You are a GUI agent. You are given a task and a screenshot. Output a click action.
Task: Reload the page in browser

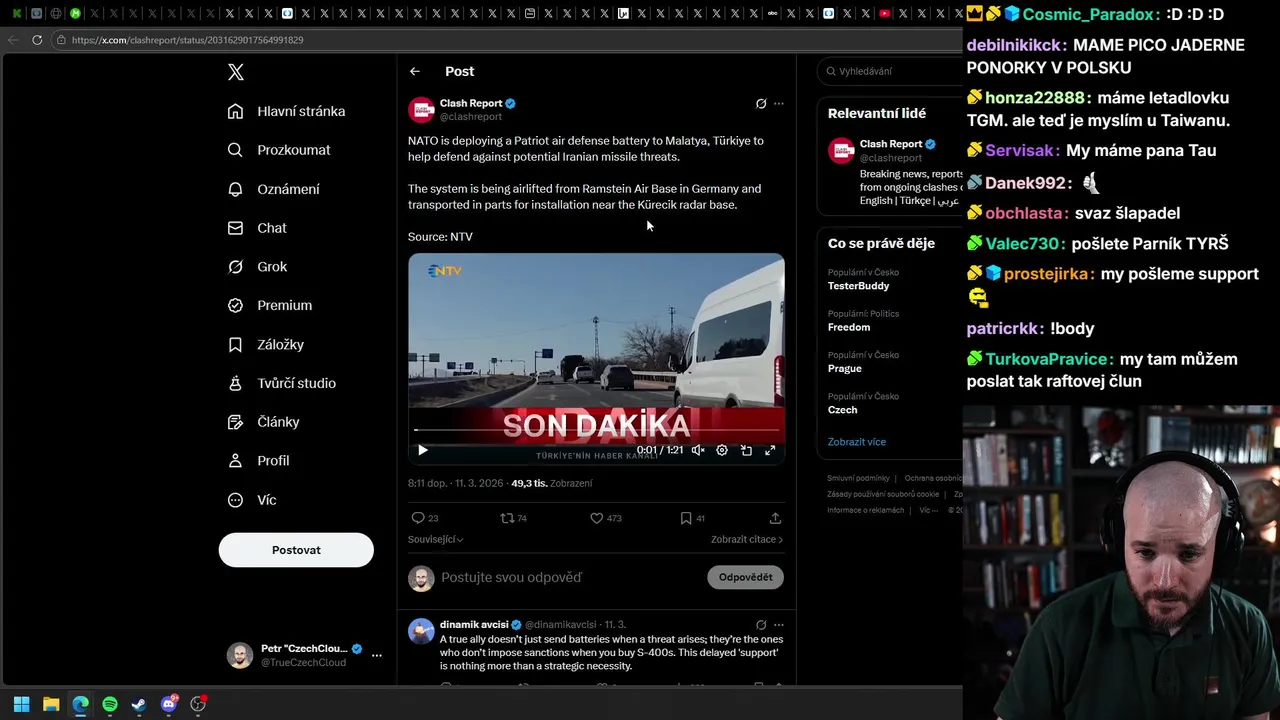point(37,40)
